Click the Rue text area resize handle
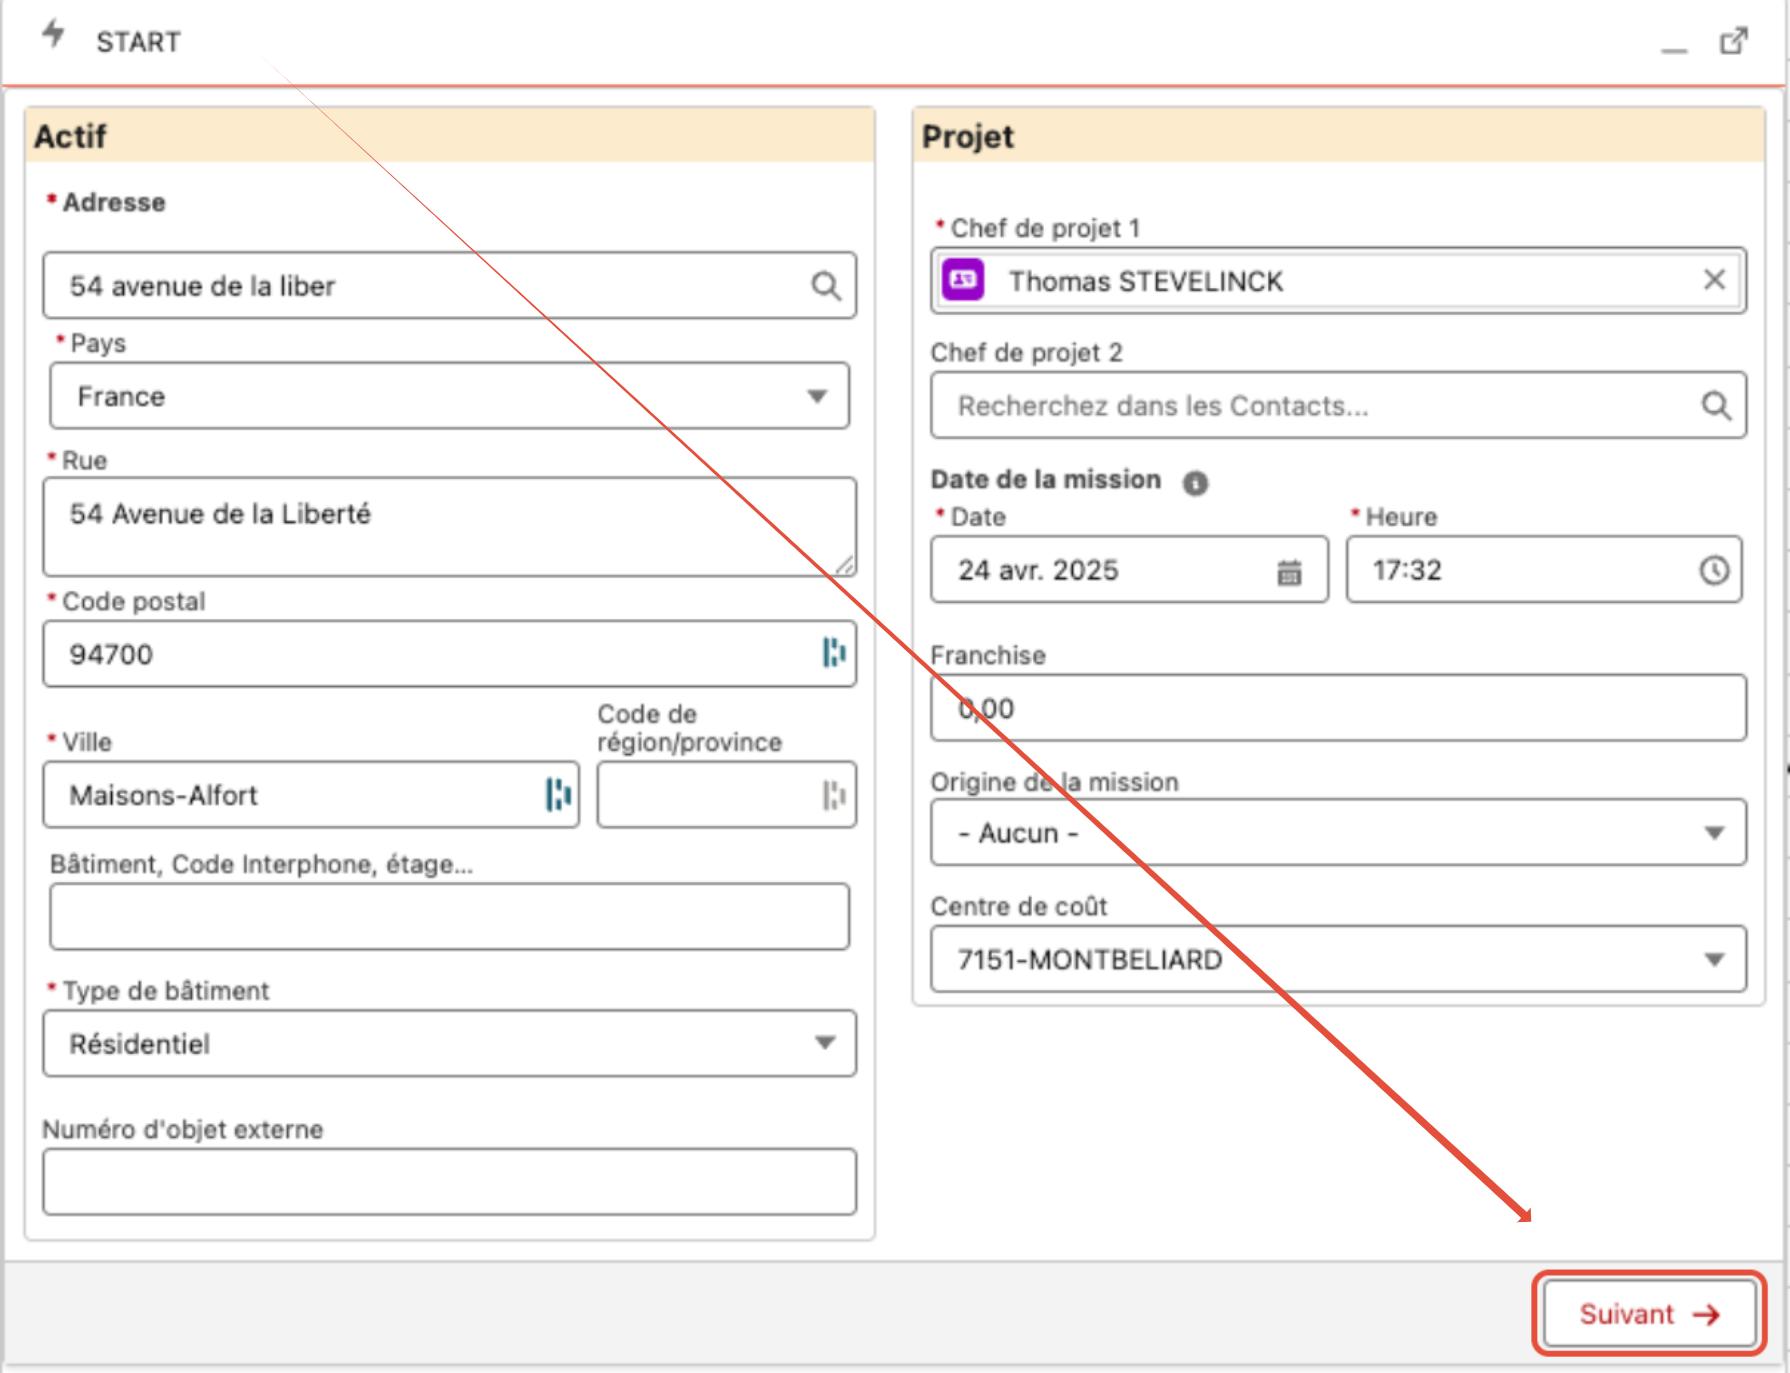This screenshot has width=1790, height=1373. 845,565
